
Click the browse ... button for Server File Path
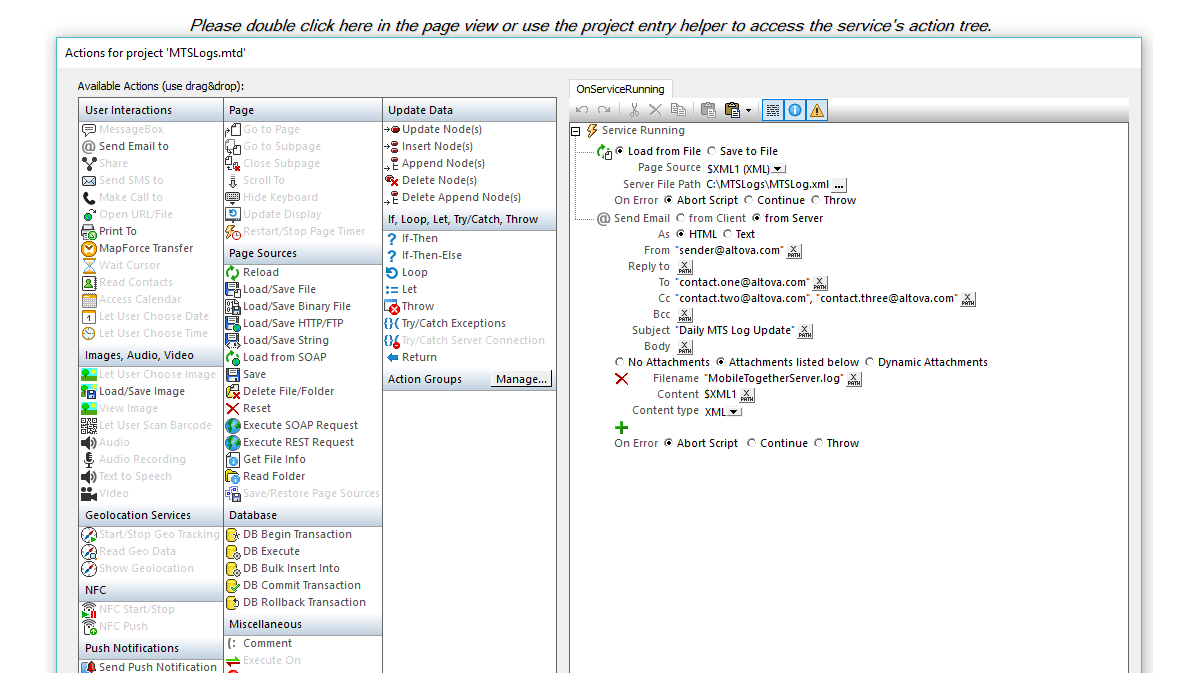839,185
